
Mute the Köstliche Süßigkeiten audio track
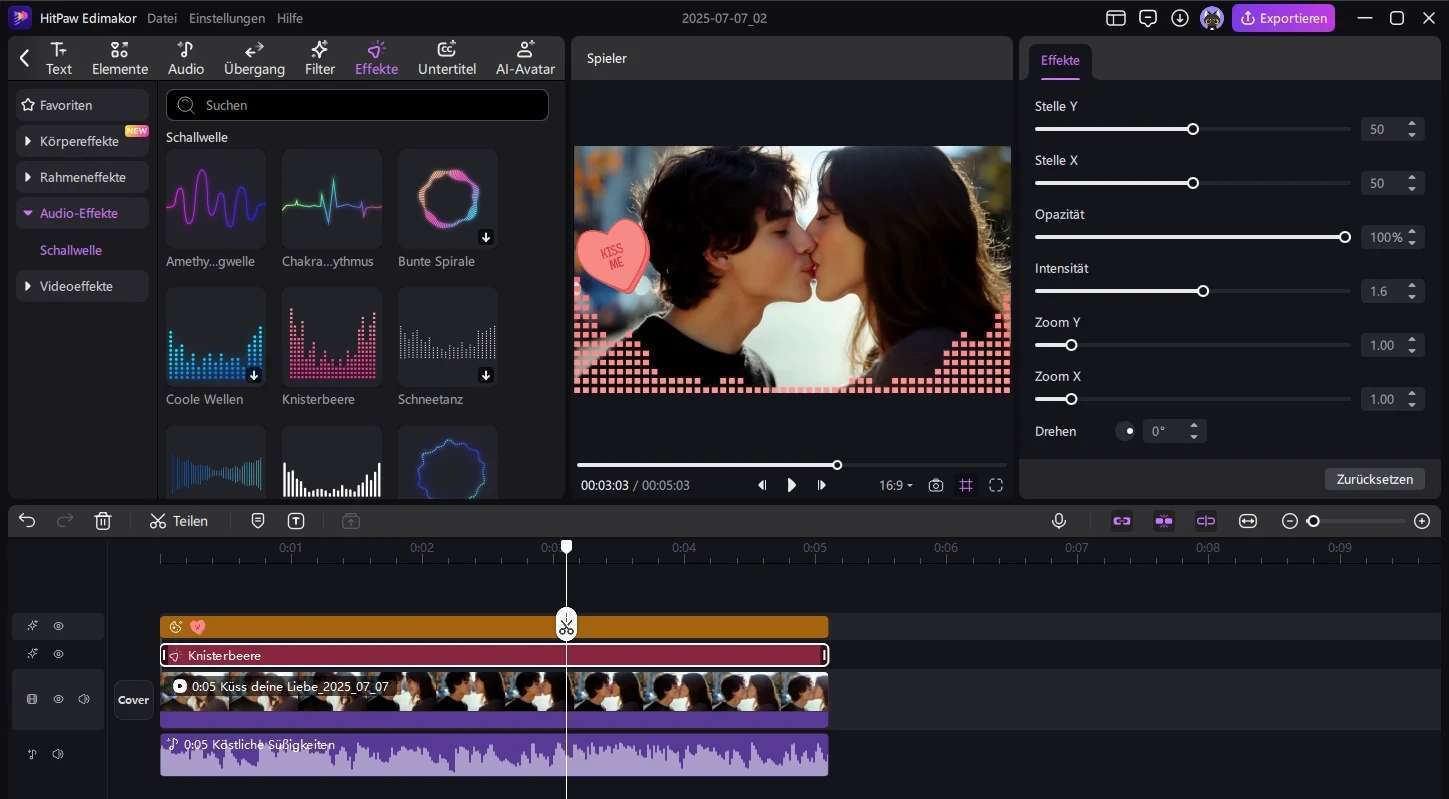[58, 754]
